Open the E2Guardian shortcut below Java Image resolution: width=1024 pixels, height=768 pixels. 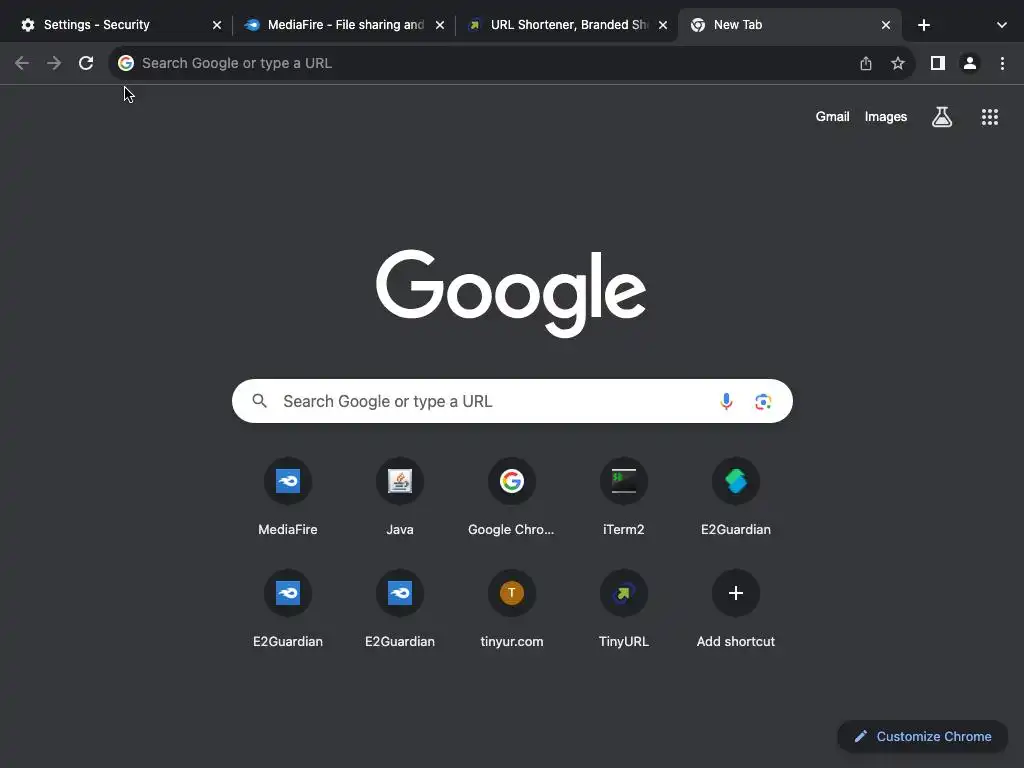click(400, 609)
